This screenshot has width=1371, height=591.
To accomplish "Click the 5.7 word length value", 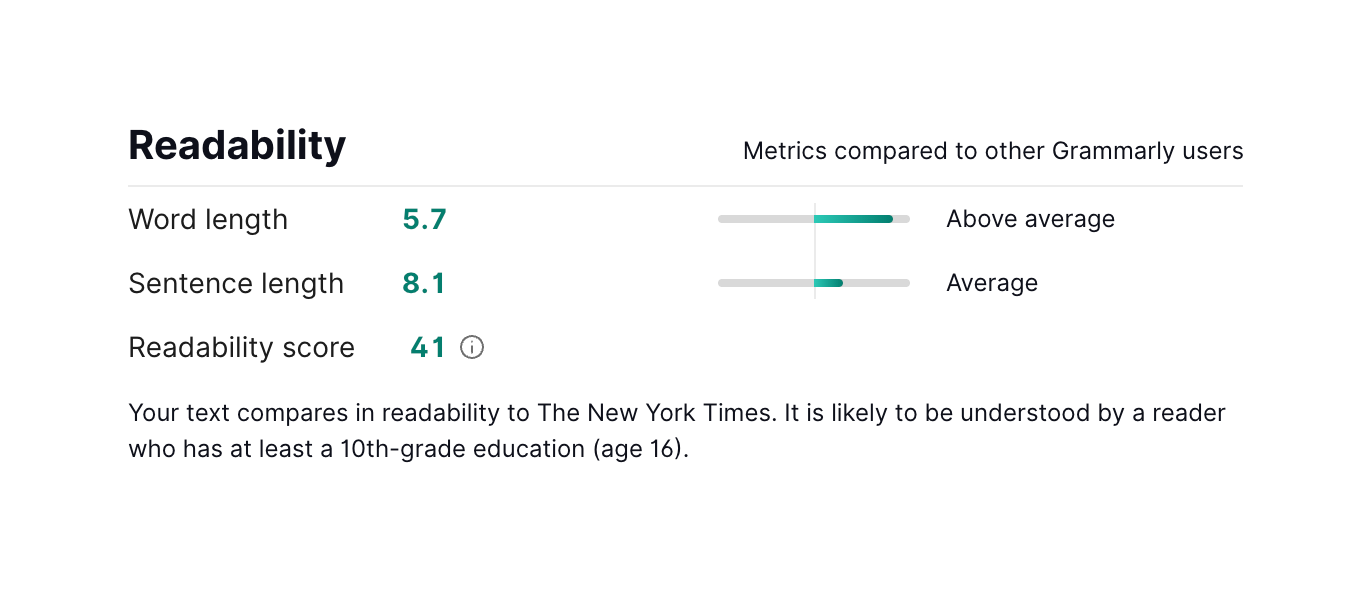I will (x=424, y=219).
